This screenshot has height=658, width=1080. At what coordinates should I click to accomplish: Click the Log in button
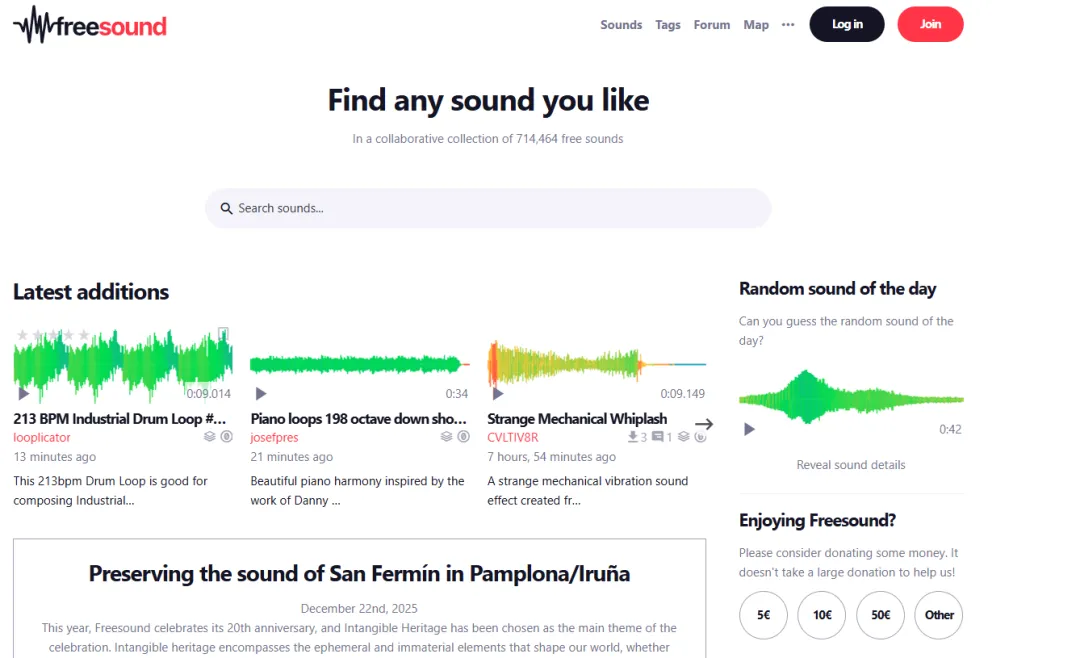point(847,24)
